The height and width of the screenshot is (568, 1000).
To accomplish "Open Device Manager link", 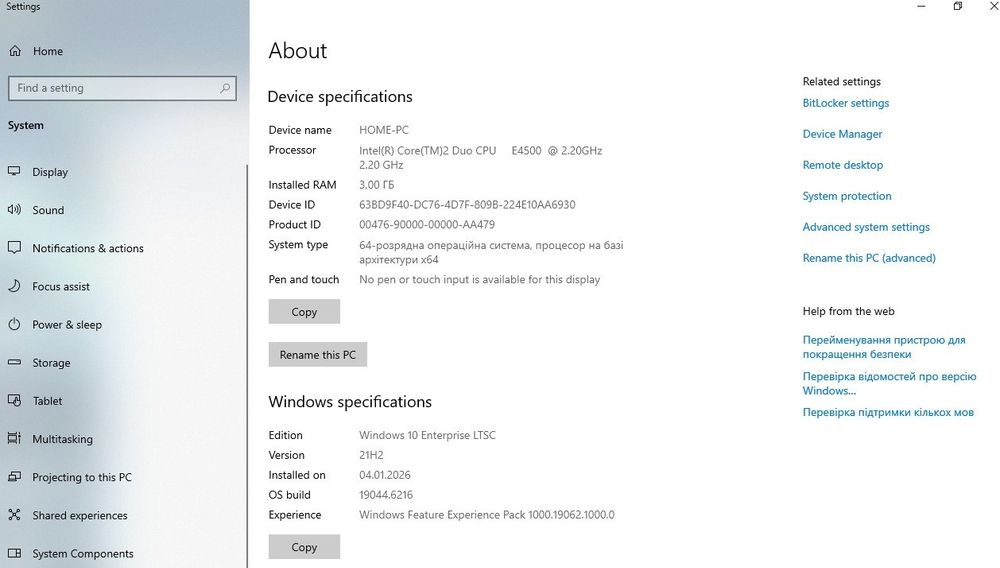I will [x=842, y=134].
